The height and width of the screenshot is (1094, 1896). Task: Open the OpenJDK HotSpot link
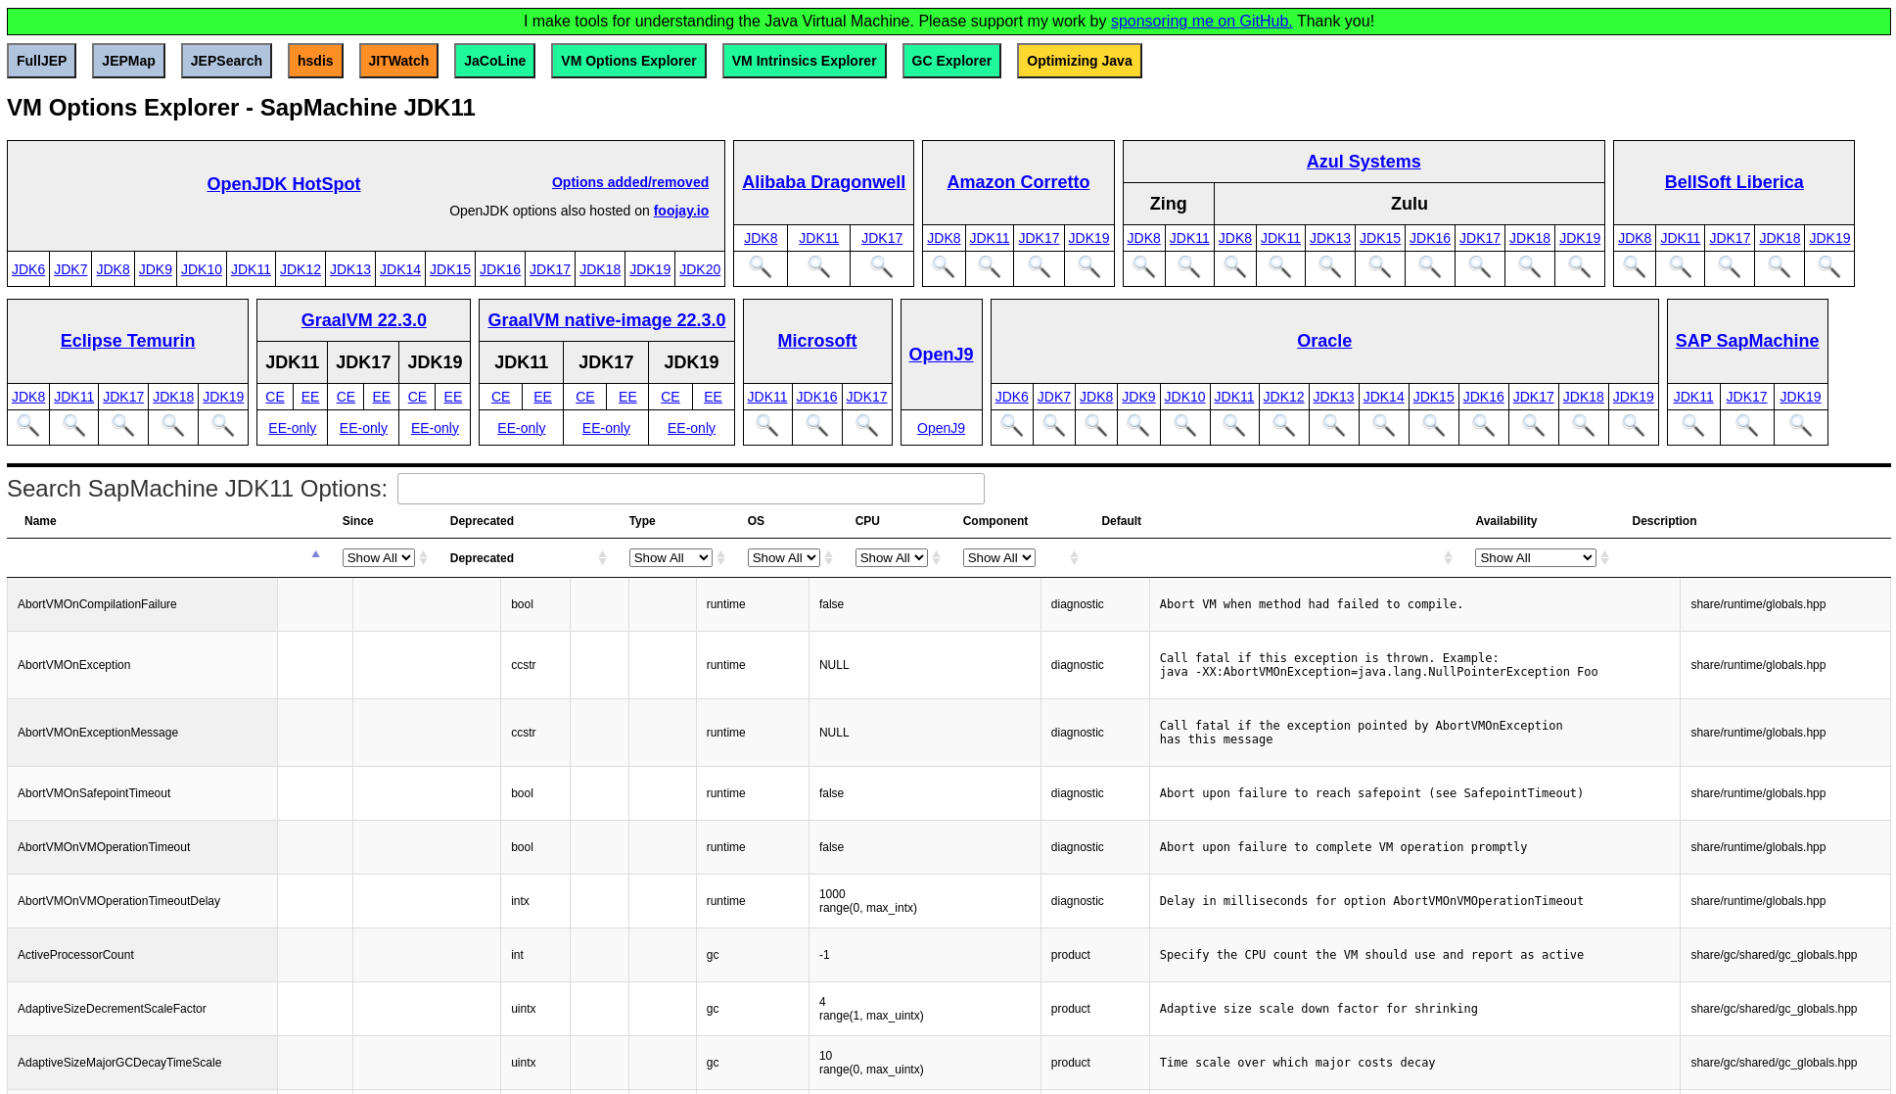284,184
